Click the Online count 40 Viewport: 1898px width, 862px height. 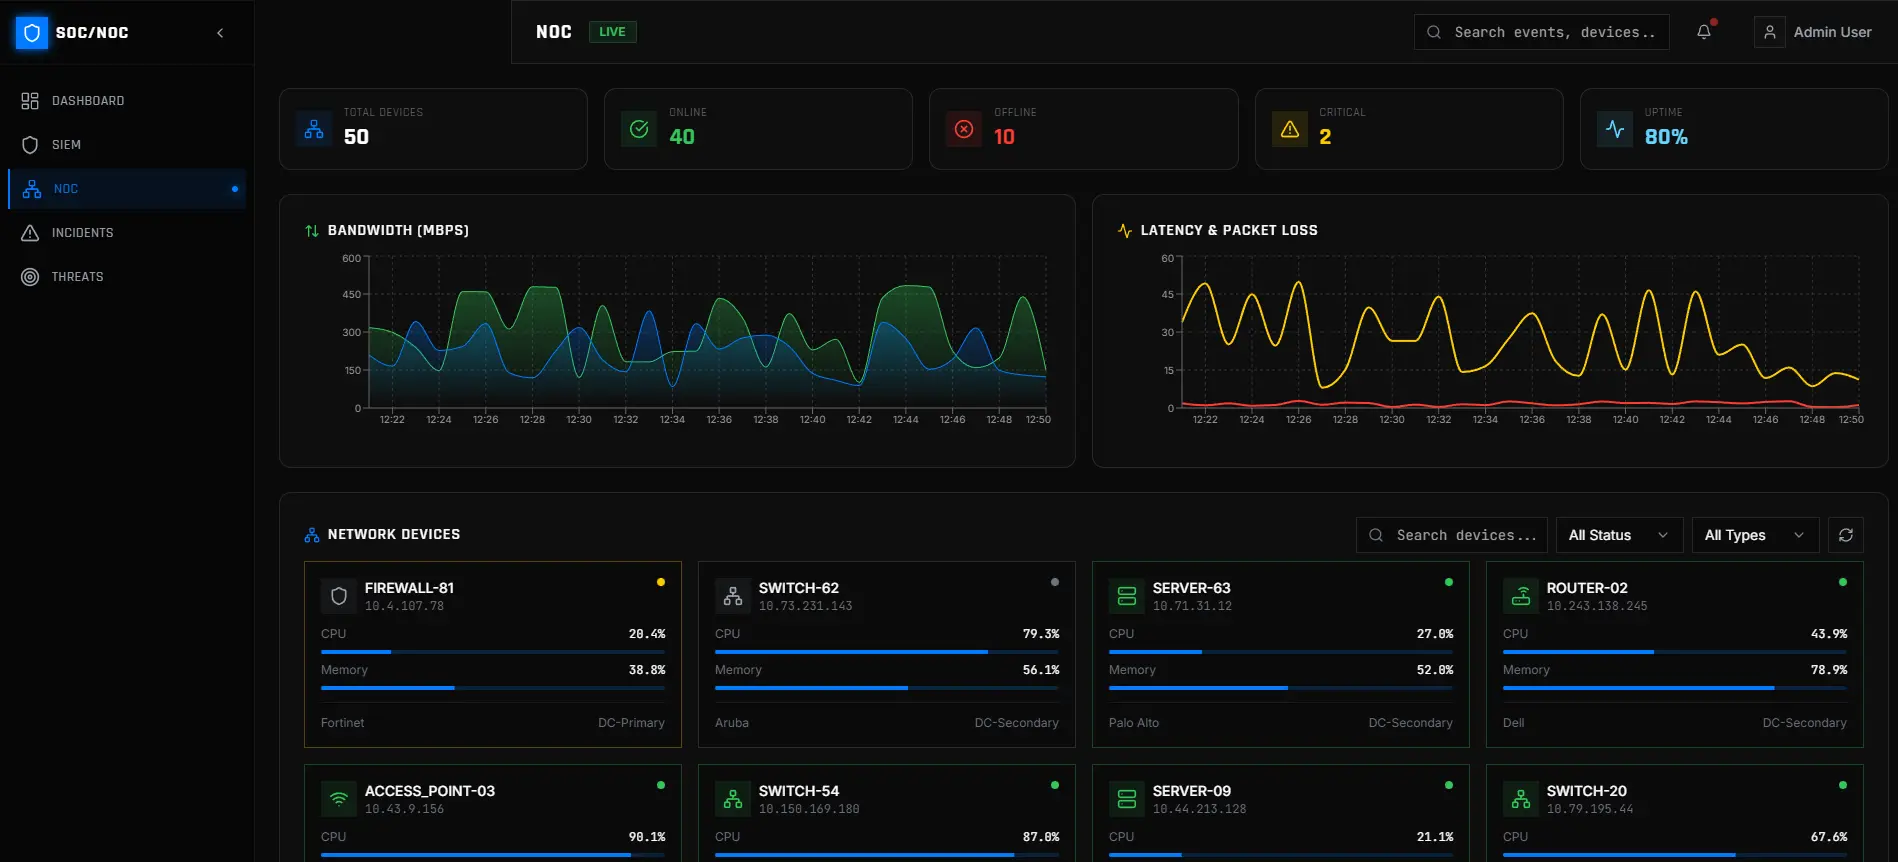[682, 137]
